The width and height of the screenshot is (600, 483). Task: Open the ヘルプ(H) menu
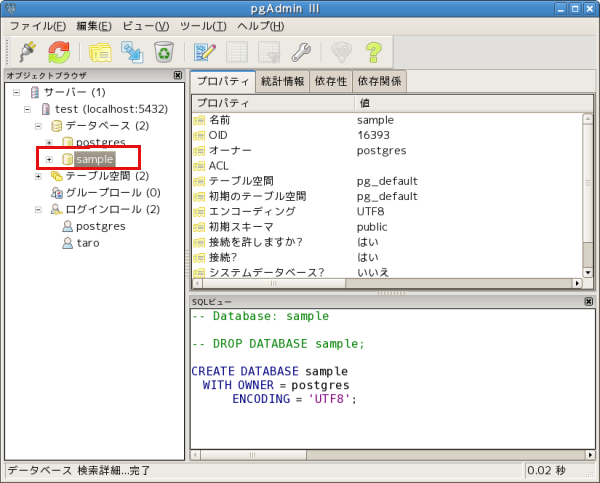[261, 26]
